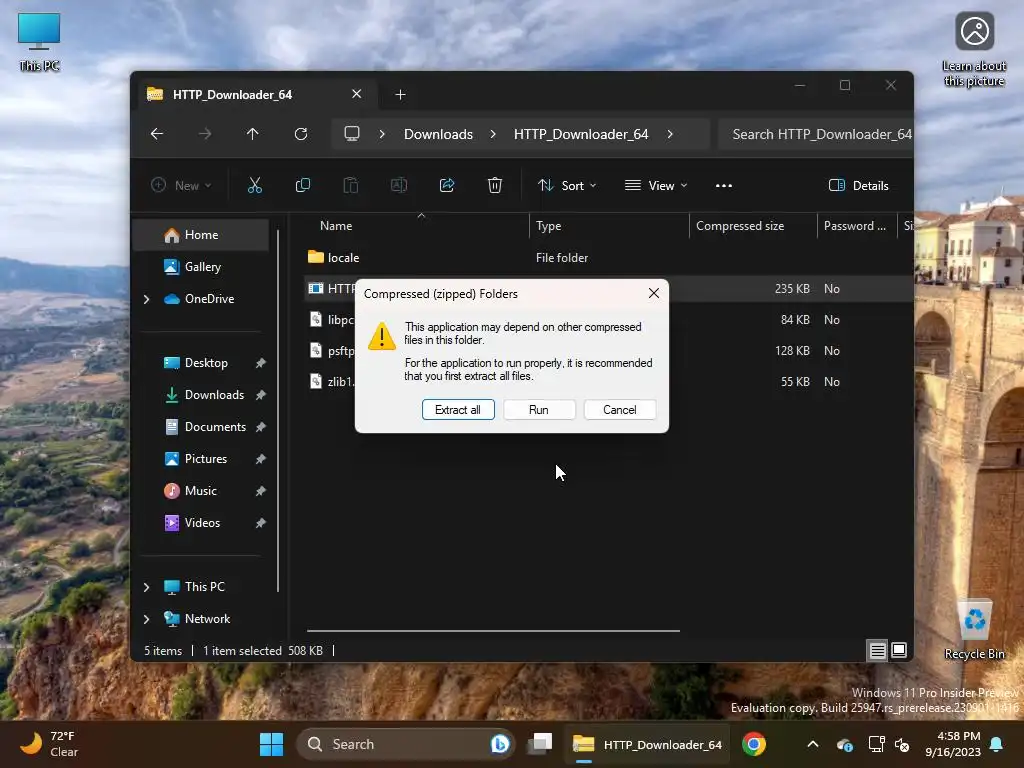Refresh the current folder view
The width and height of the screenshot is (1024, 768).
tap(301, 134)
